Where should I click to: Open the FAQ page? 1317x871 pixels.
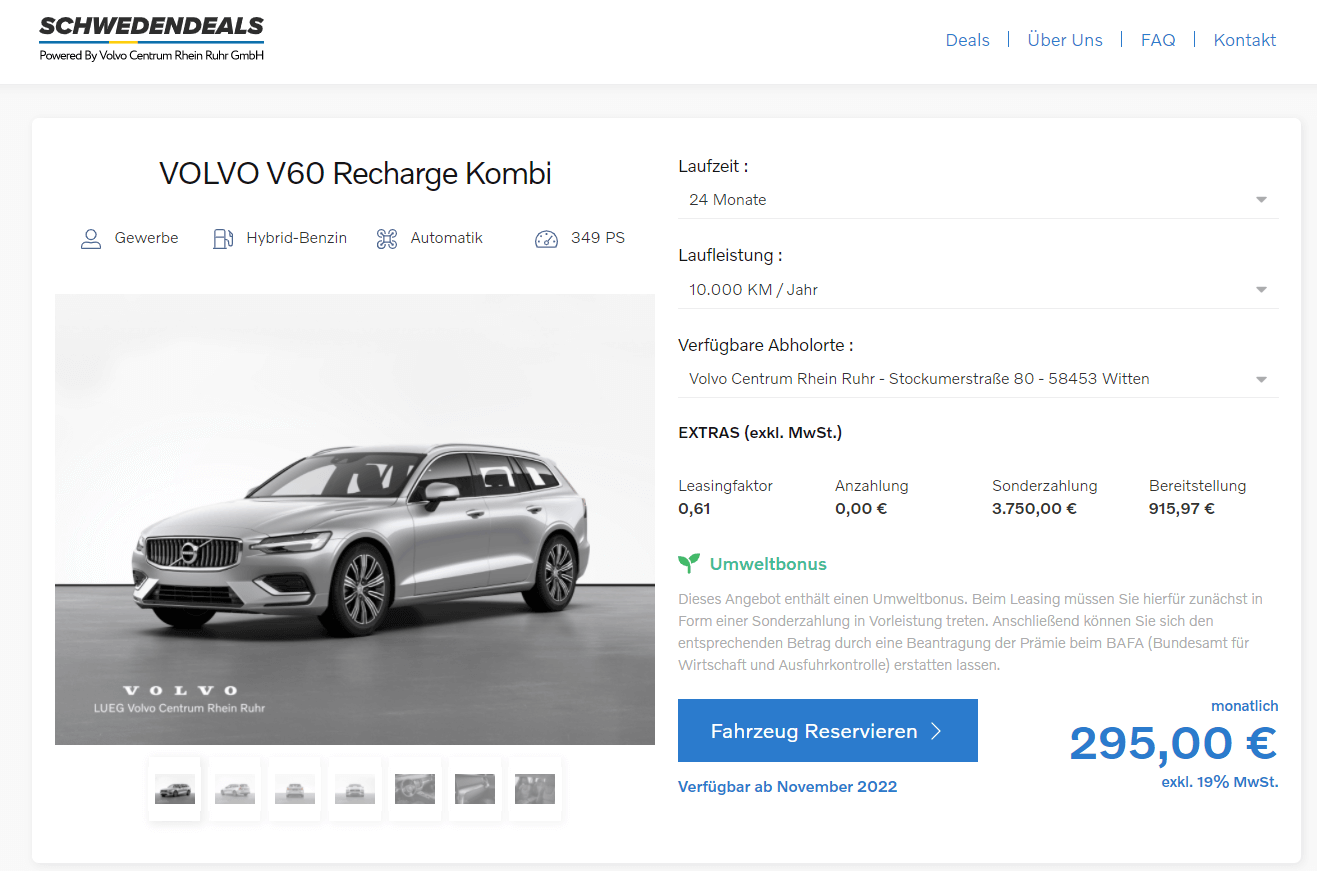click(x=1158, y=40)
